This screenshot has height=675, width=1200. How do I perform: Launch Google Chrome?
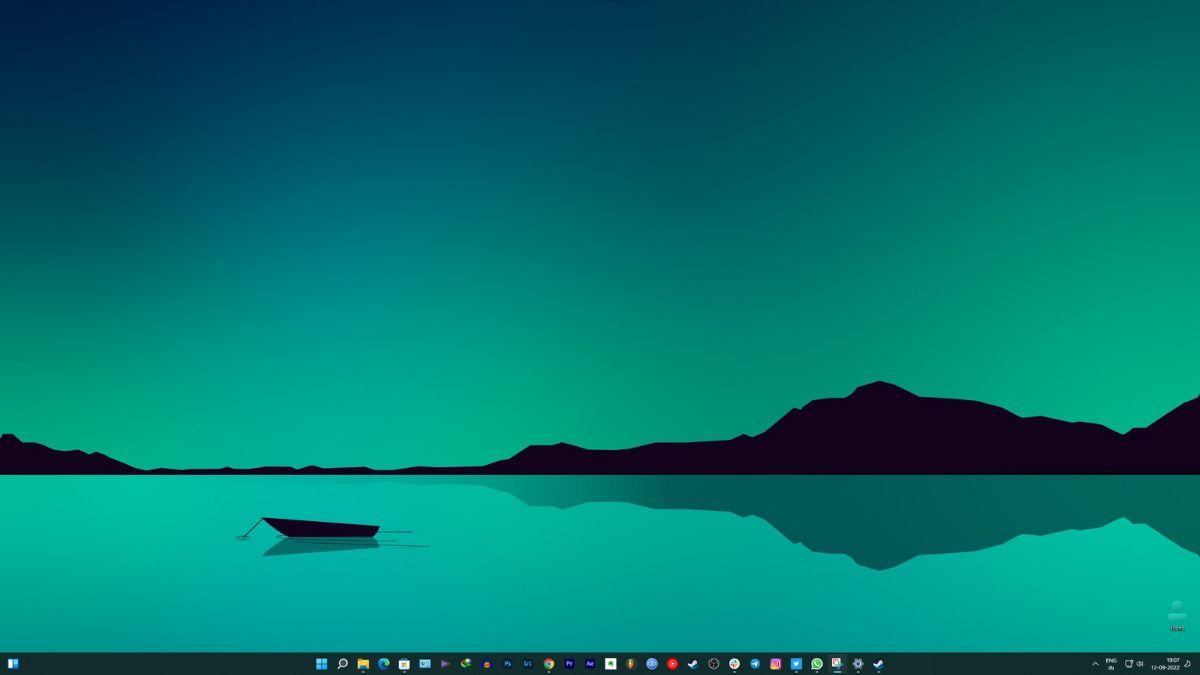549,664
